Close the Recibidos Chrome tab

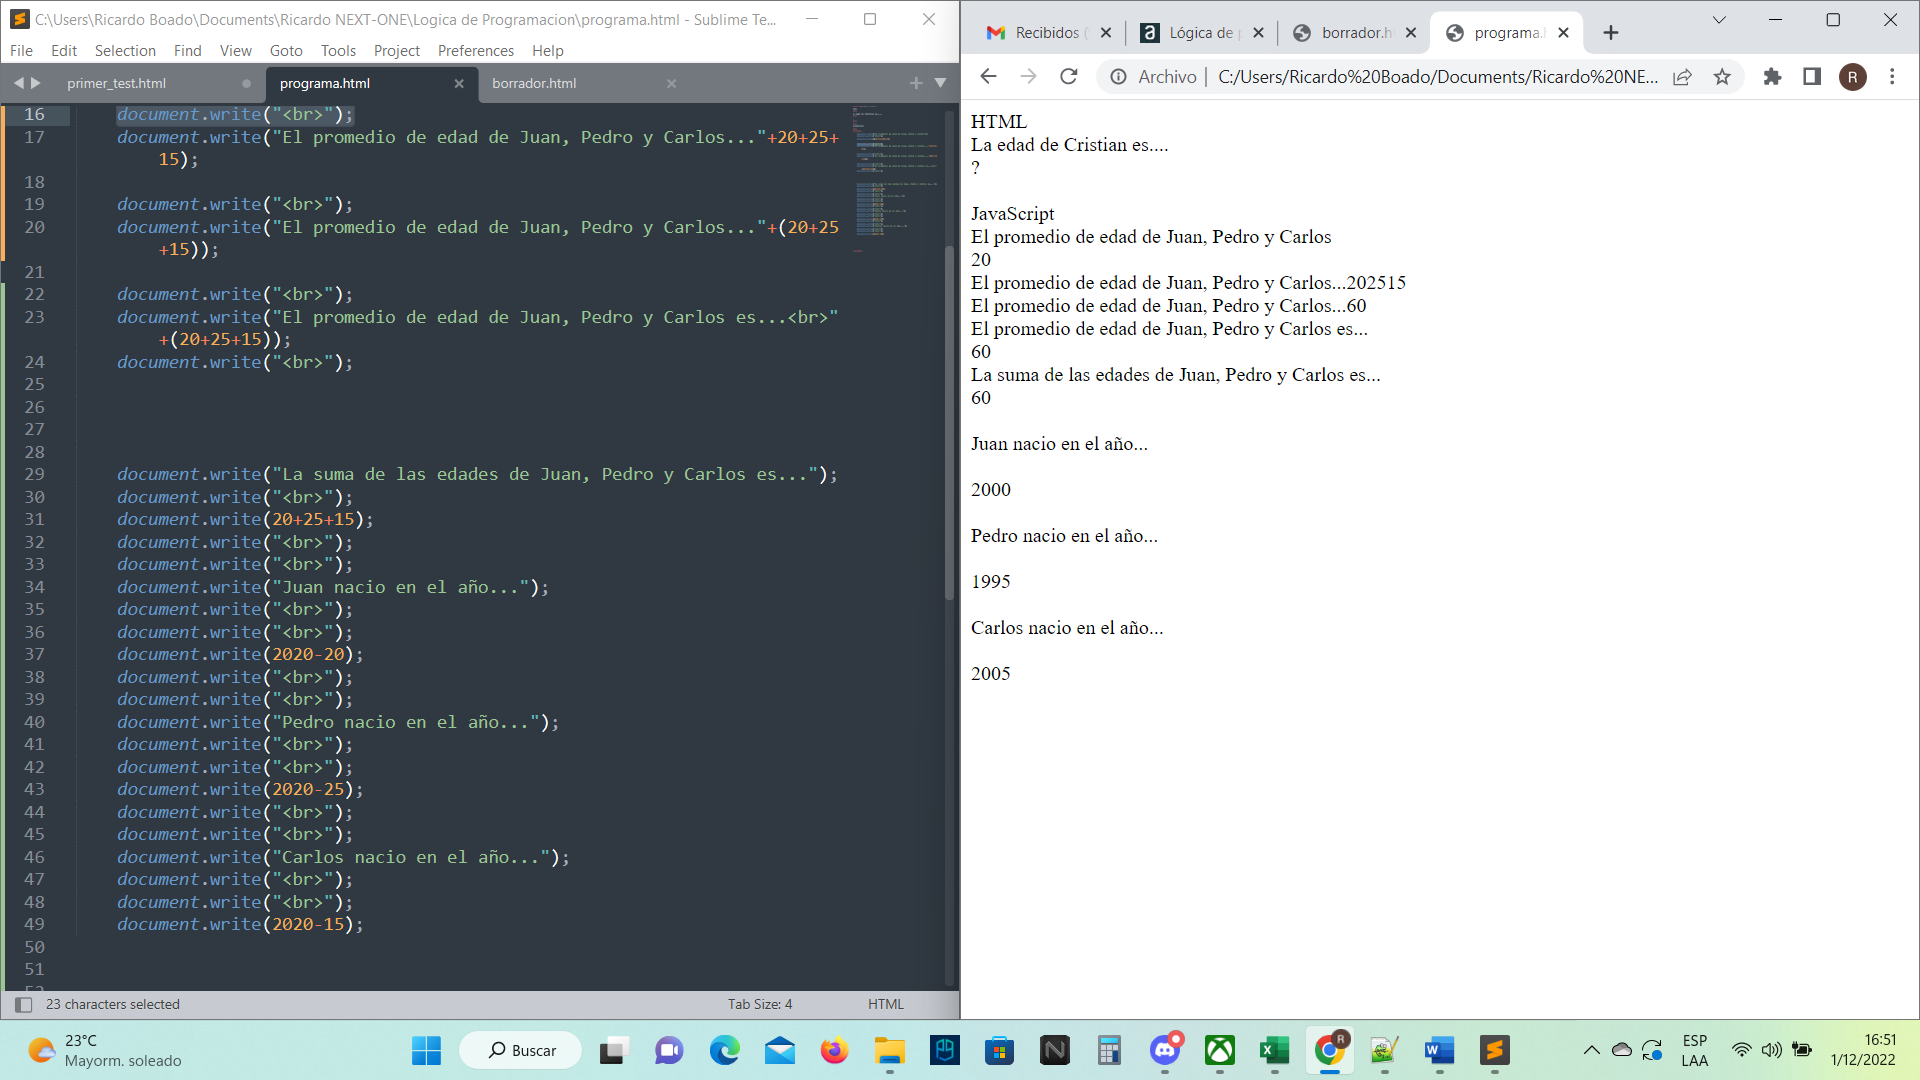point(1106,33)
